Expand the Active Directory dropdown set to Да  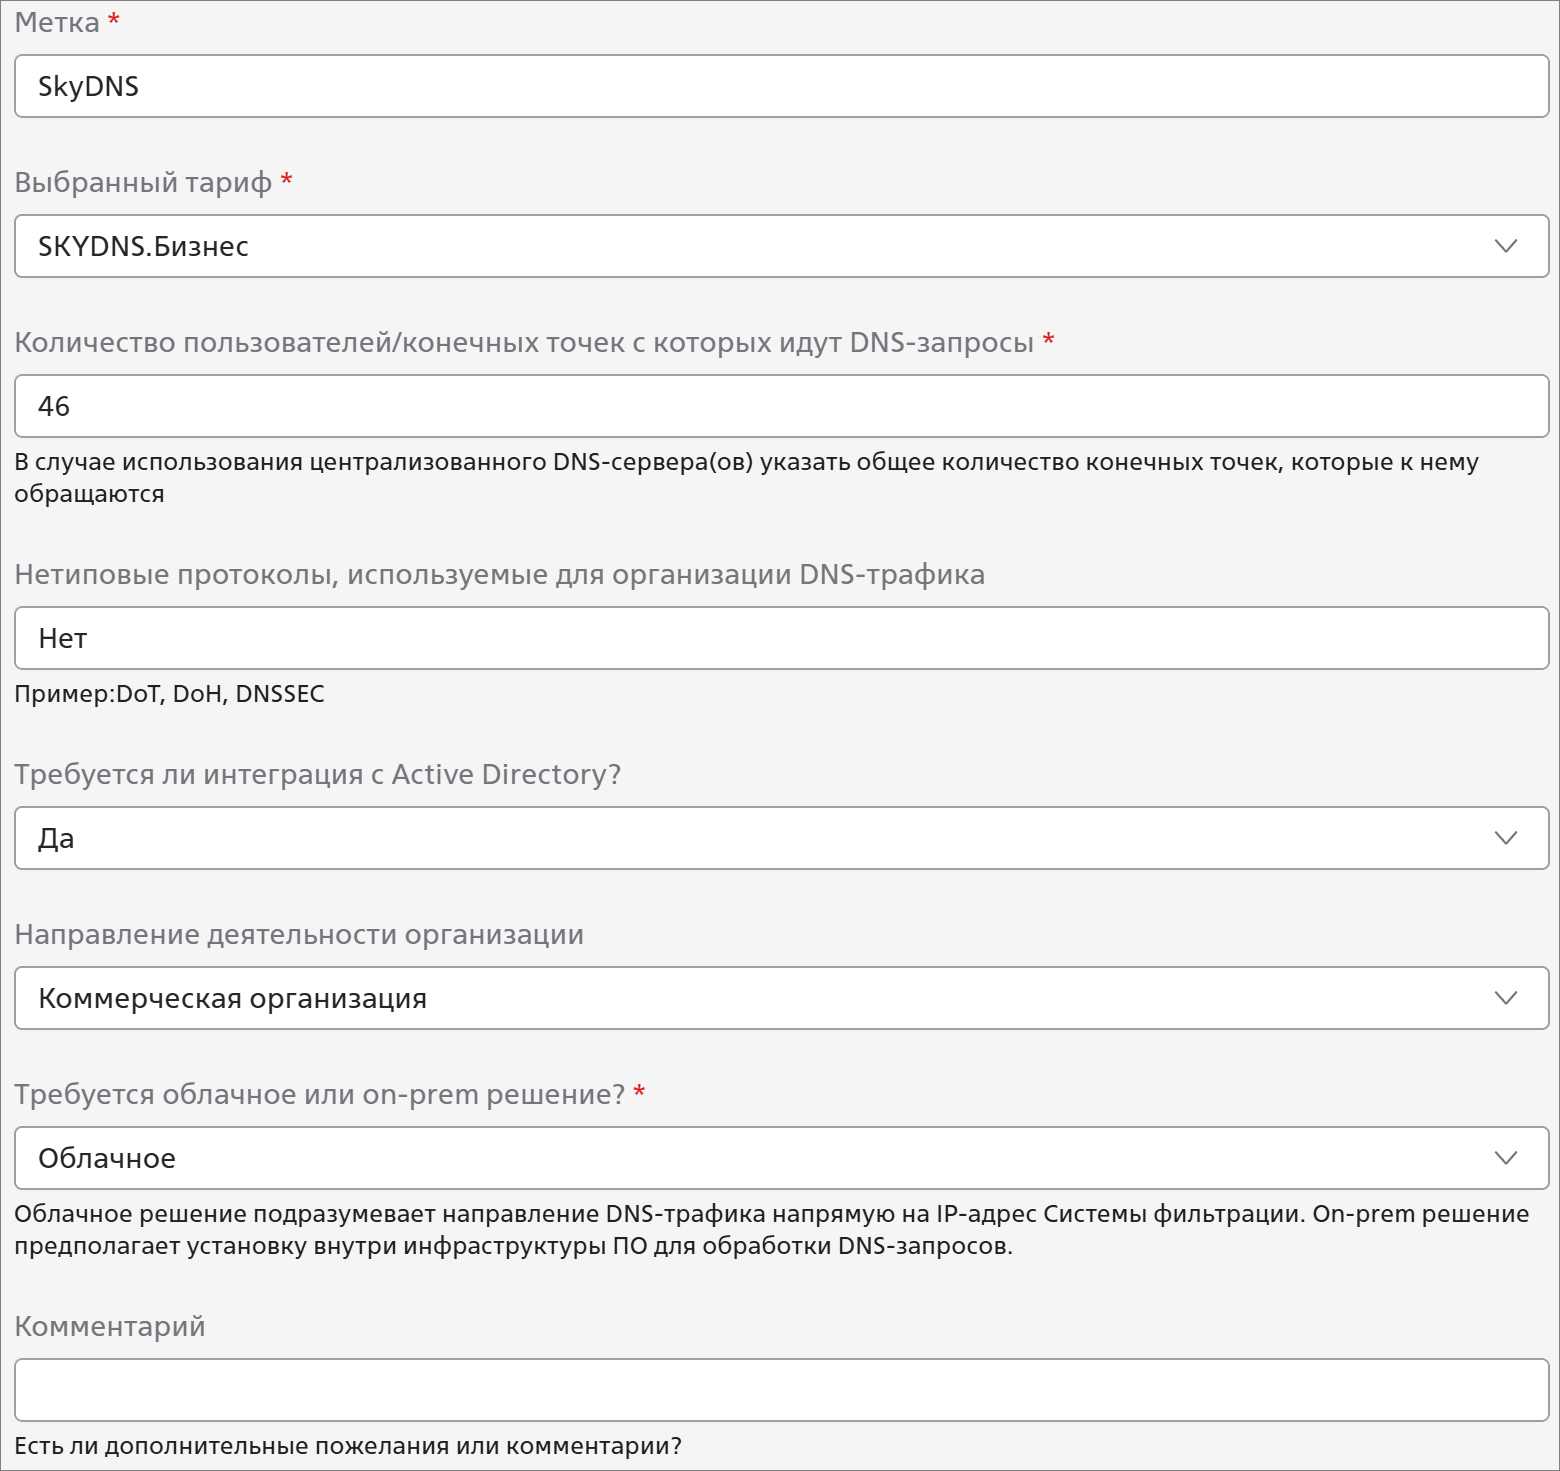click(781, 838)
